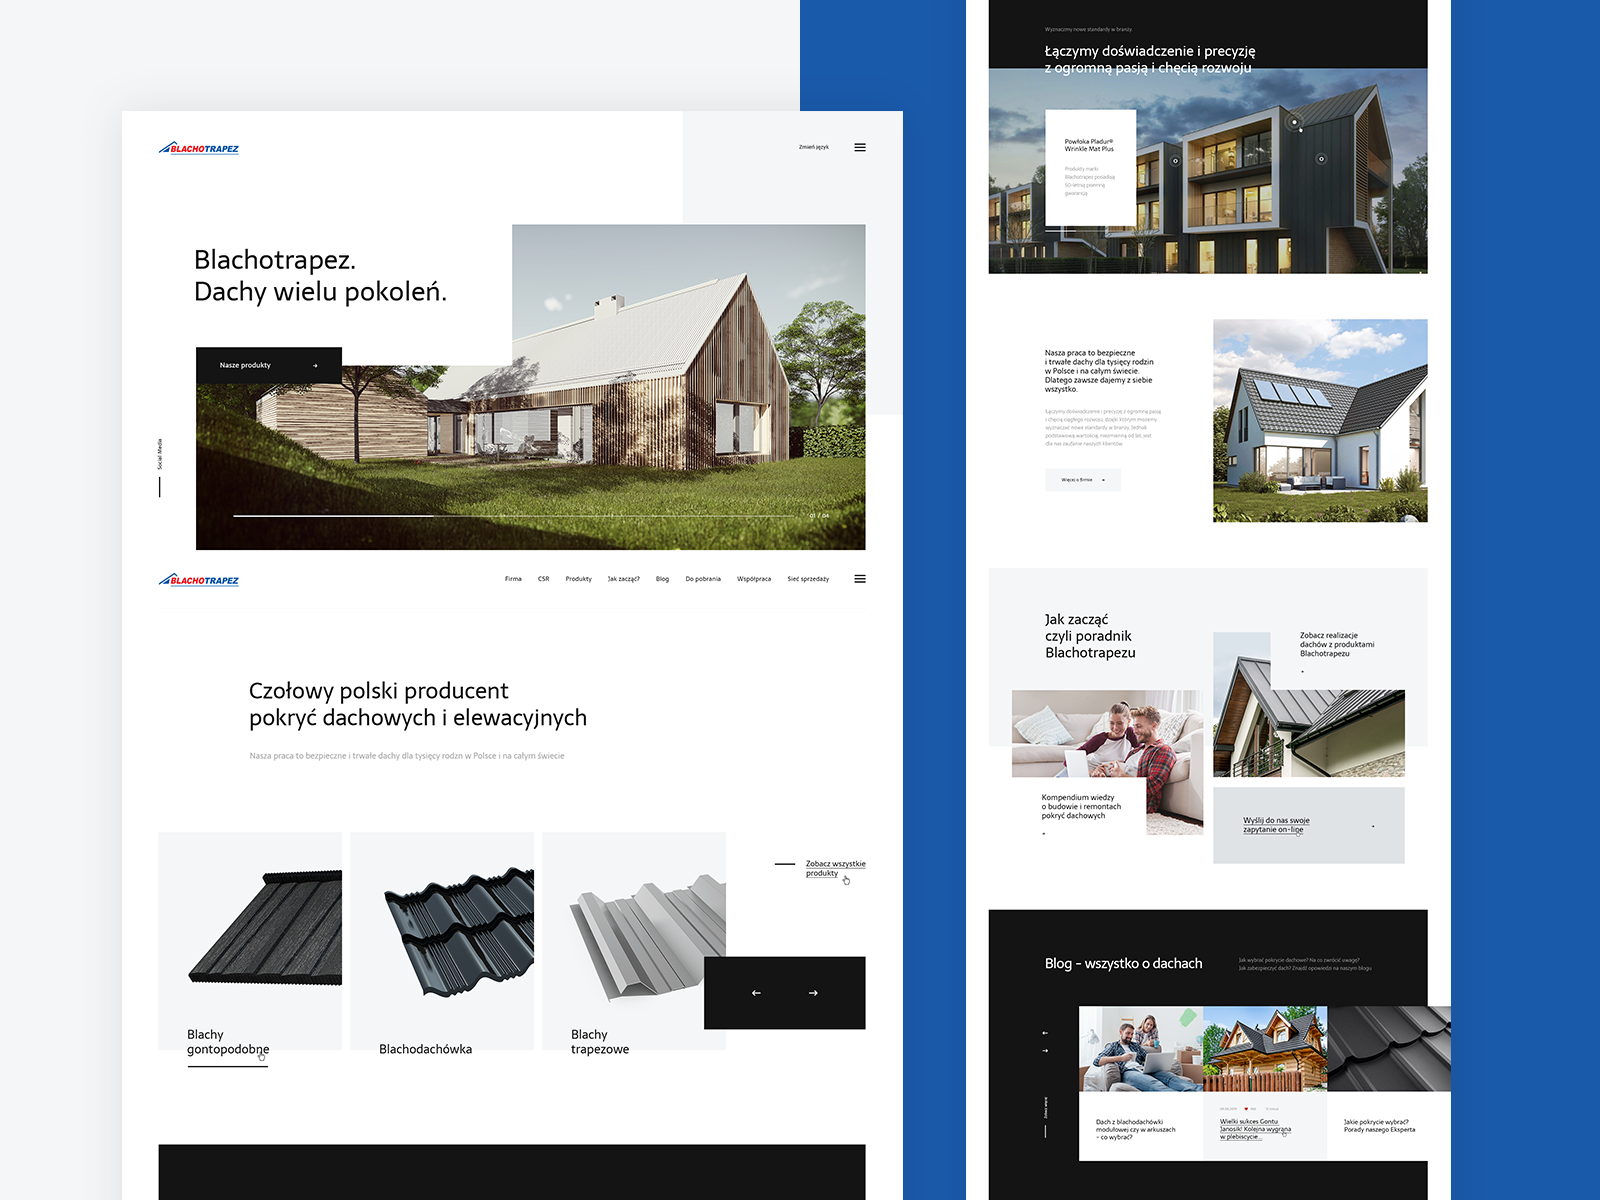The width and height of the screenshot is (1600, 1200).
Task: Click the previous arrow in the blog section
Action: pyautogui.click(x=1045, y=1032)
